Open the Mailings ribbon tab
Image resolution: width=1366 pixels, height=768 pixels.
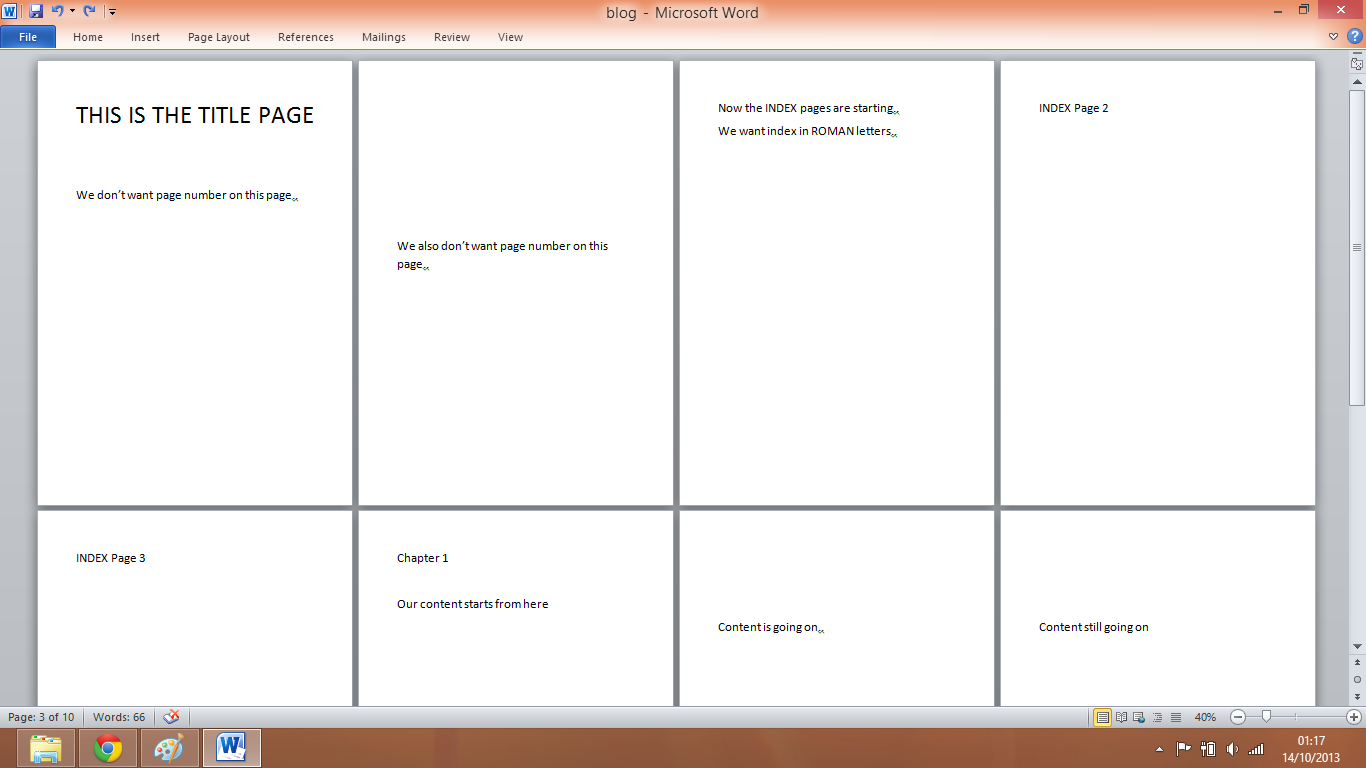tap(383, 37)
